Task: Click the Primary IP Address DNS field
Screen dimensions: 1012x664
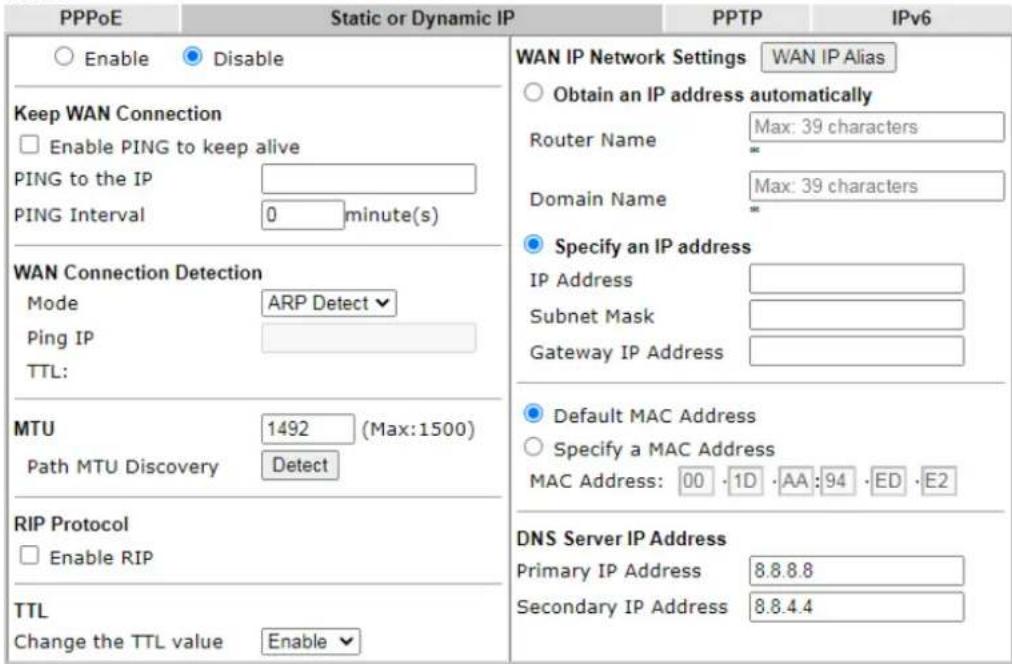Action: tap(856, 570)
